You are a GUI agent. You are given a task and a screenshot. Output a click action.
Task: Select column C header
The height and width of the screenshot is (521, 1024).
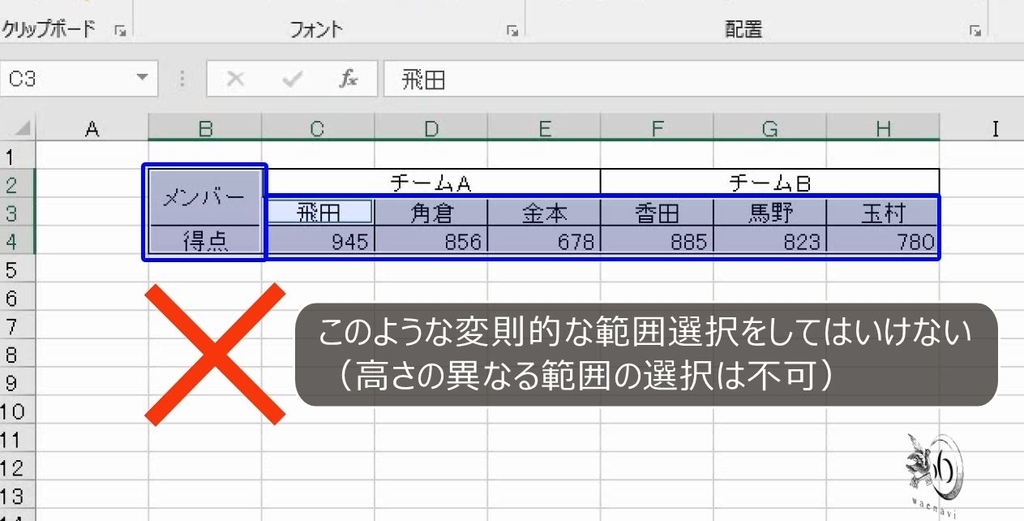tap(318, 128)
